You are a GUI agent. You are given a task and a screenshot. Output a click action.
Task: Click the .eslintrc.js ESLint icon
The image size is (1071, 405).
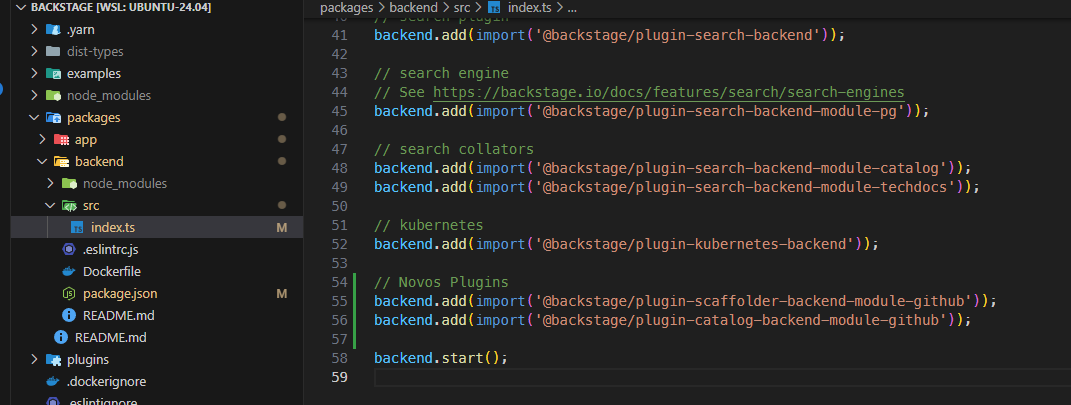pyautogui.click(x=69, y=249)
